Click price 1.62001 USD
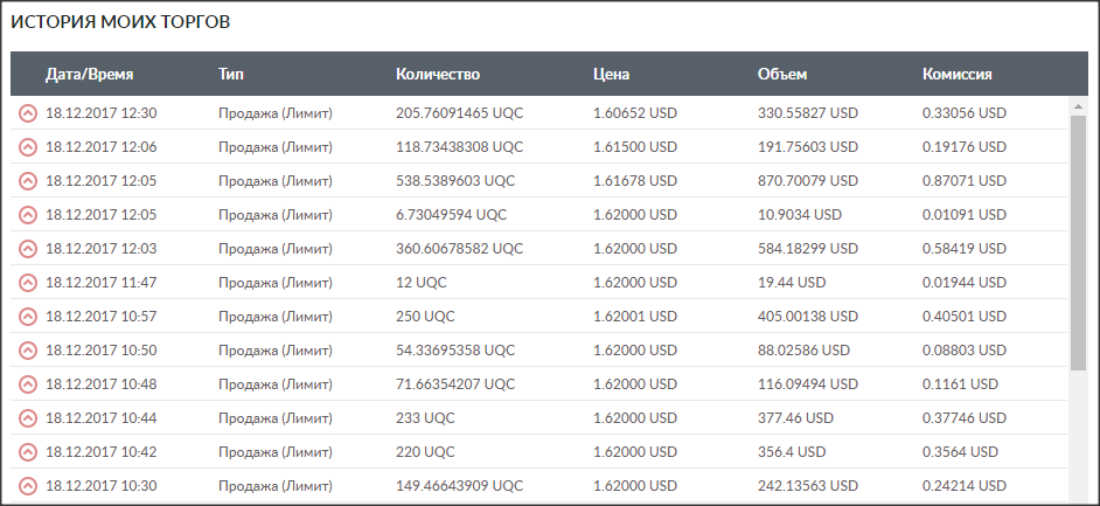The image size is (1100, 506). 635,317
